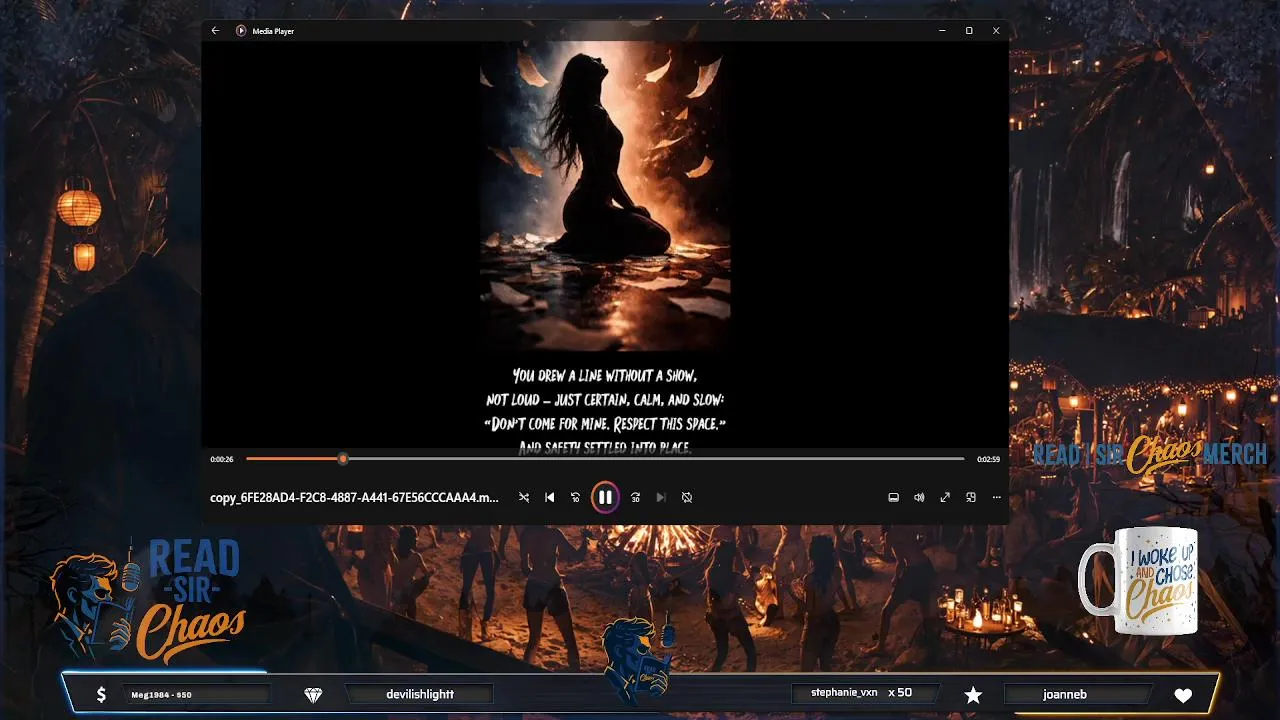Seek to the middle of the timeline

(x=605, y=459)
